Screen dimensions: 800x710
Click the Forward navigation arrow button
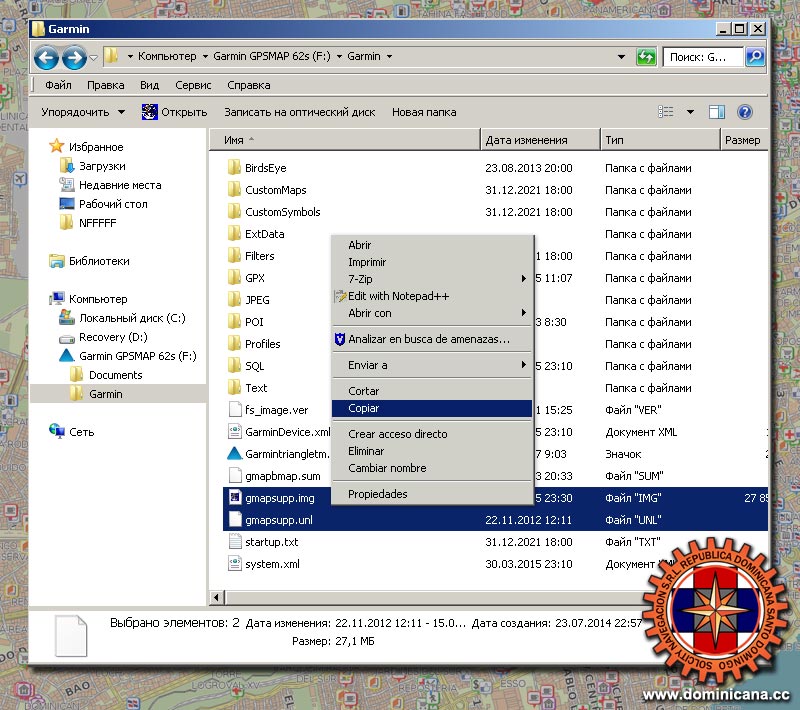tap(73, 57)
